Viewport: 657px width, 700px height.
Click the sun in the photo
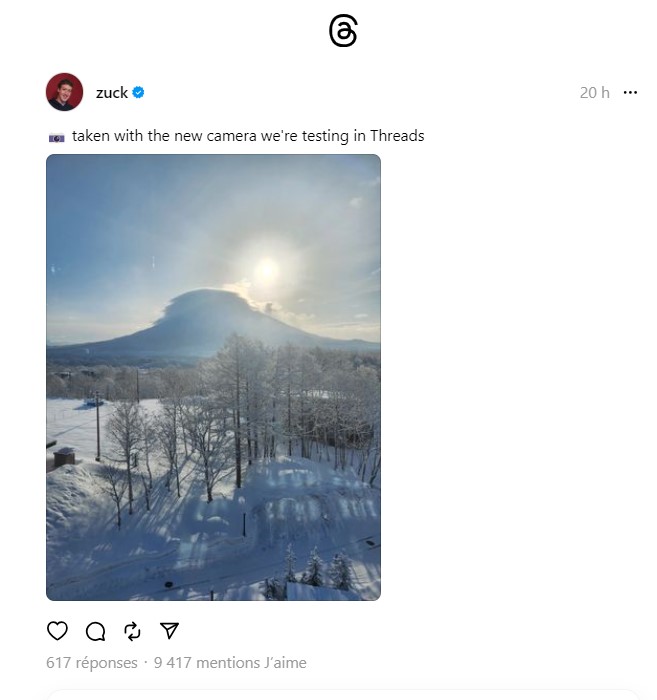[266, 270]
